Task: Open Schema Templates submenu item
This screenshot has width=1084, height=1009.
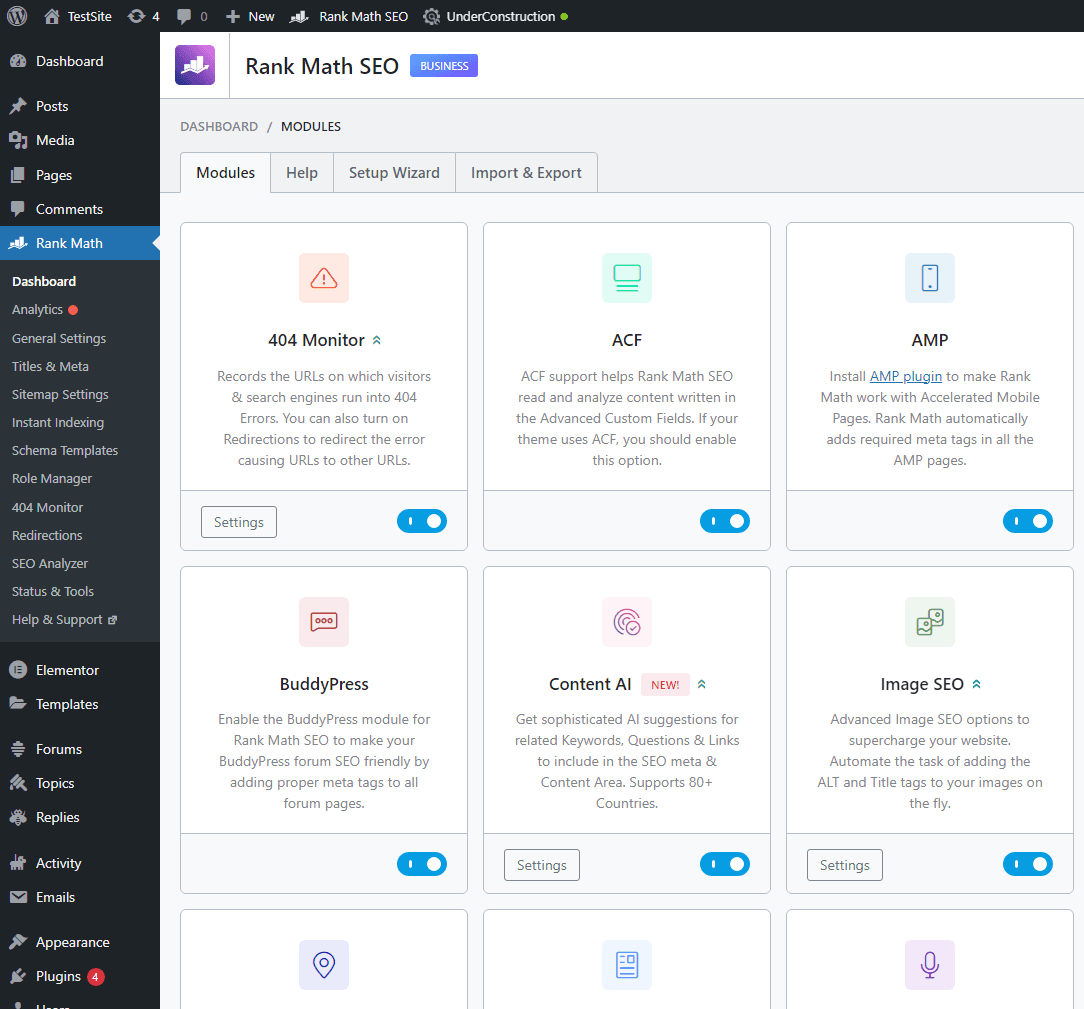Action: 65,451
